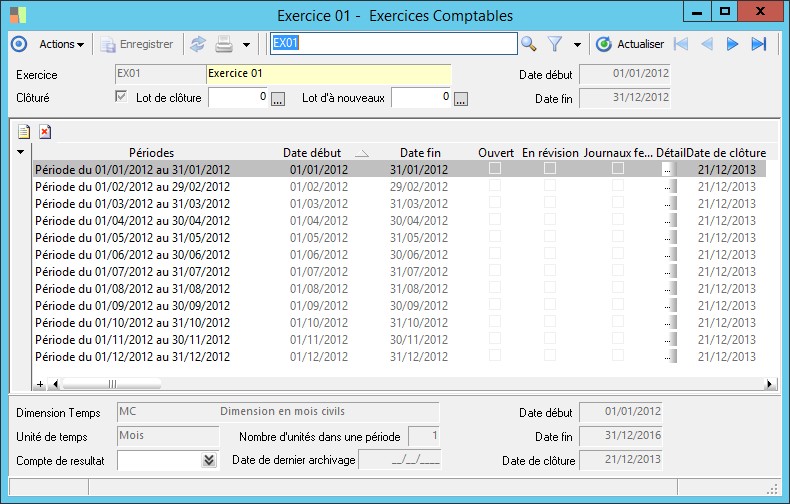Open the grid options triangle at header left
Image resolution: width=790 pixels, height=504 pixels.
(x=21, y=152)
